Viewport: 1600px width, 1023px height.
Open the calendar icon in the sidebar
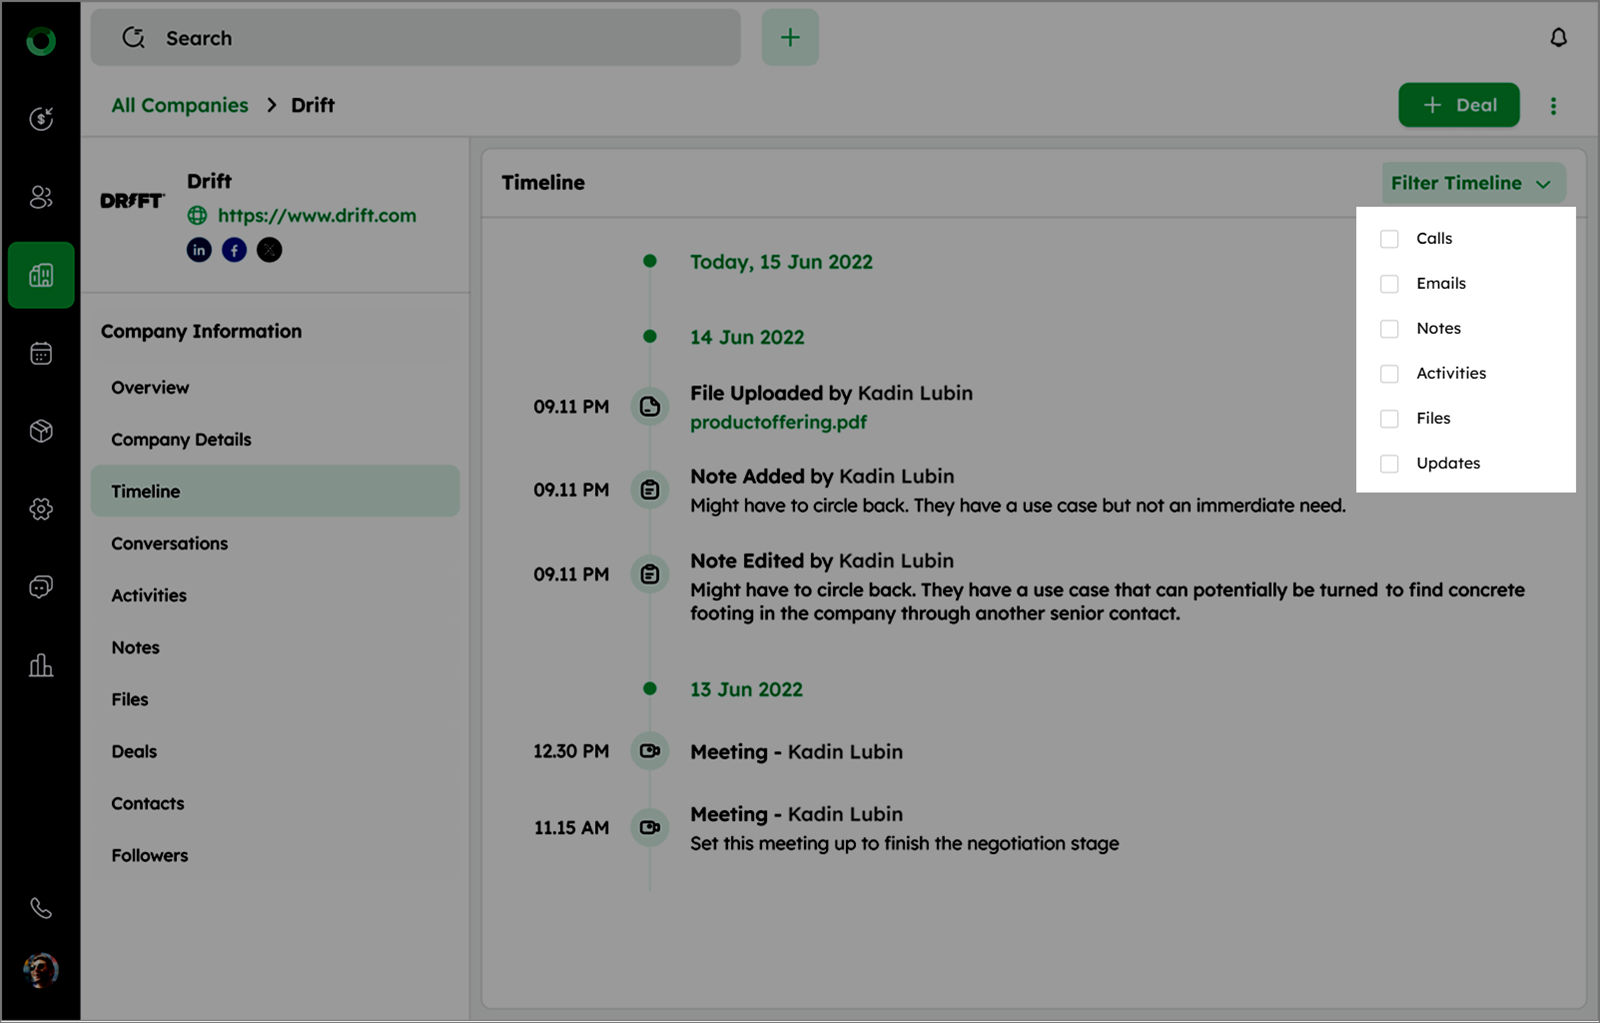tap(41, 353)
